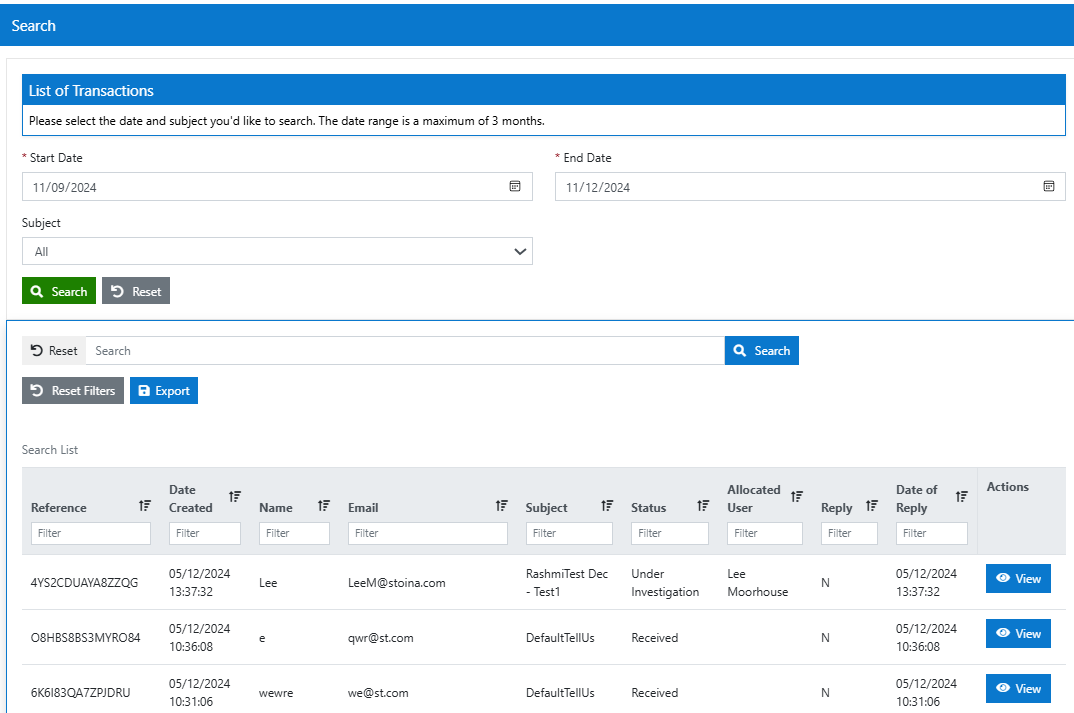Click reference 6K6I83QA7ZPJDRU
The width and height of the screenshot is (1074, 713).
pyautogui.click(x=80, y=692)
